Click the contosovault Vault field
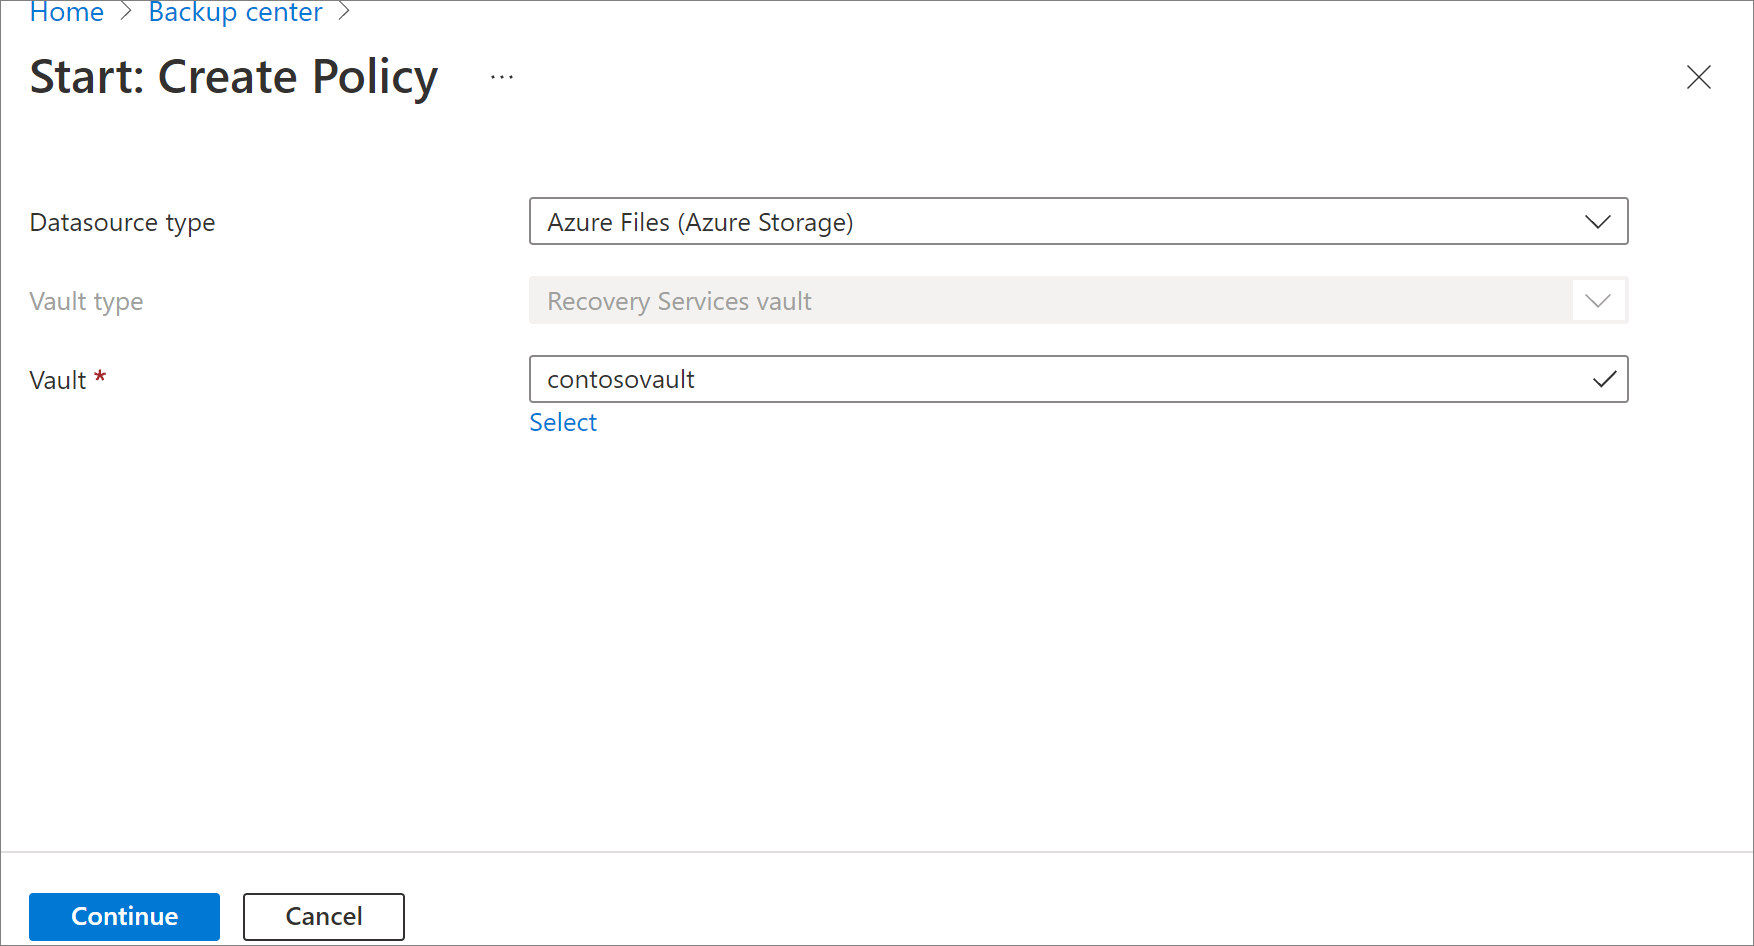The image size is (1754, 946). tap(1060, 380)
